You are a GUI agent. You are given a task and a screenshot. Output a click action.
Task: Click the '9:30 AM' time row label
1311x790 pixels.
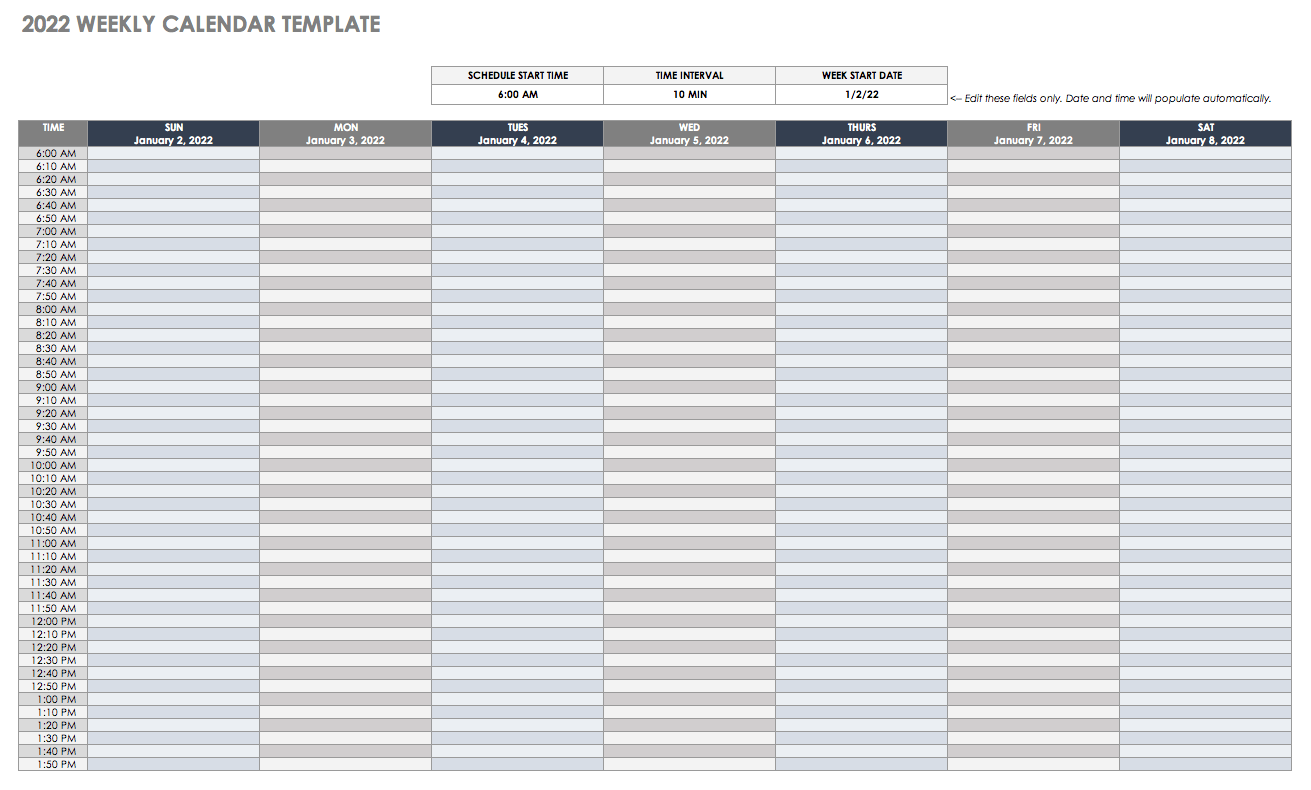point(53,426)
